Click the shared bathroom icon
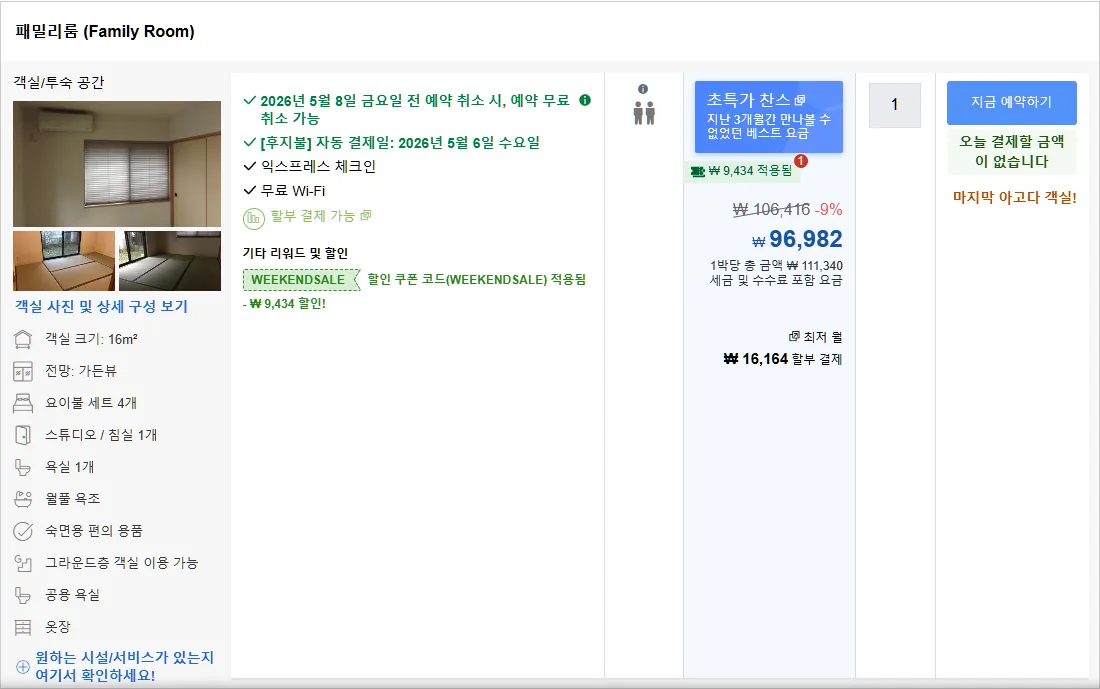Screen dimensions: 1100x689 click(23, 595)
